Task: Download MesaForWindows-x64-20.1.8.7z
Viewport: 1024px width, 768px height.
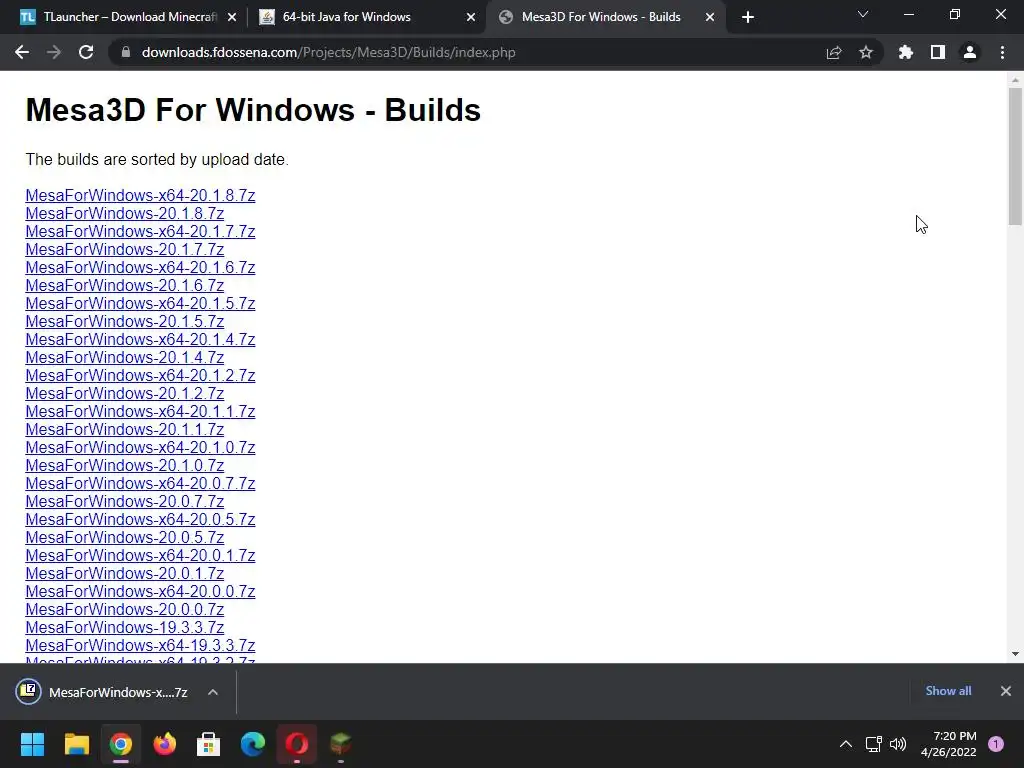Action: click(140, 195)
